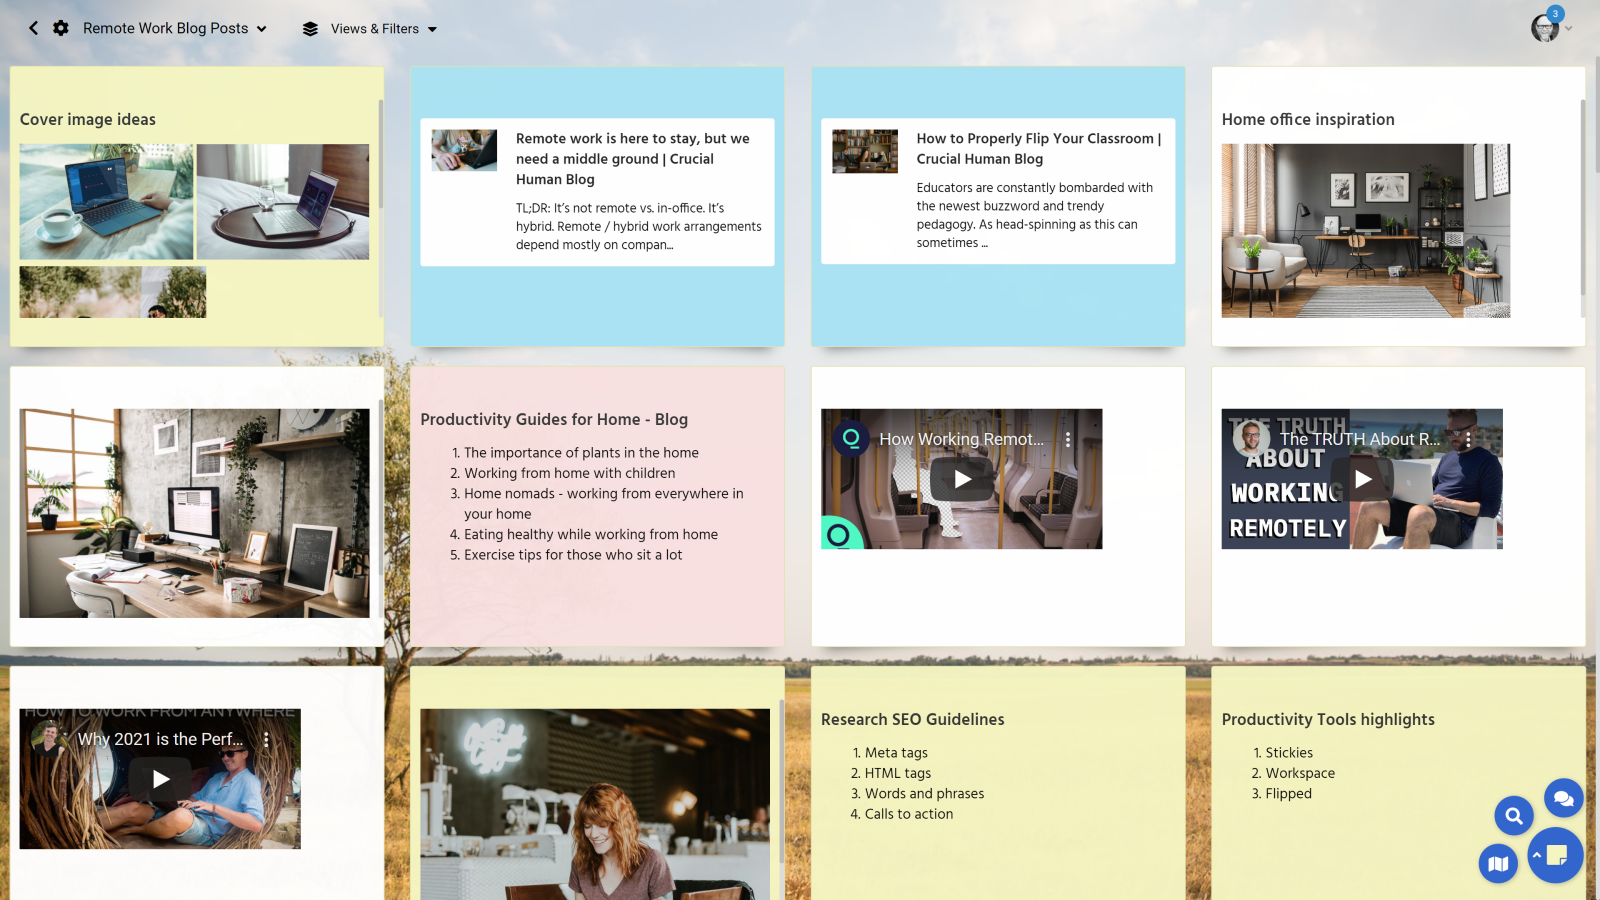This screenshot has width=1600, height=900.
Task: Click the TL;DR summary text of remote article
Action: click(639, 226)
